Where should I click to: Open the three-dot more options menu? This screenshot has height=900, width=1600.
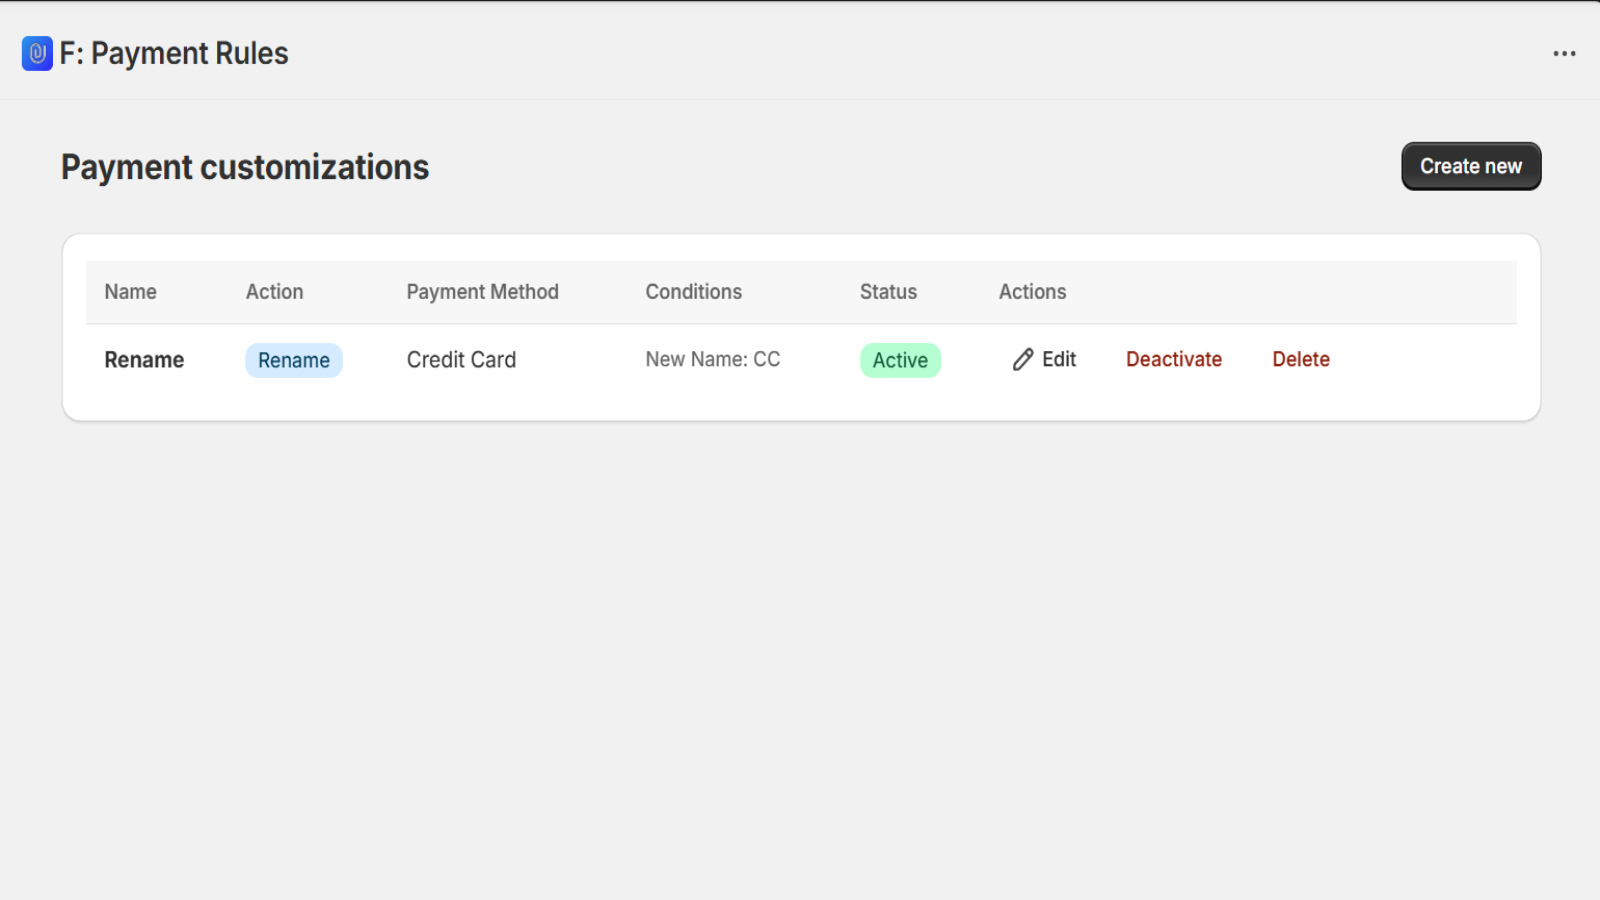click(1564, 54)
